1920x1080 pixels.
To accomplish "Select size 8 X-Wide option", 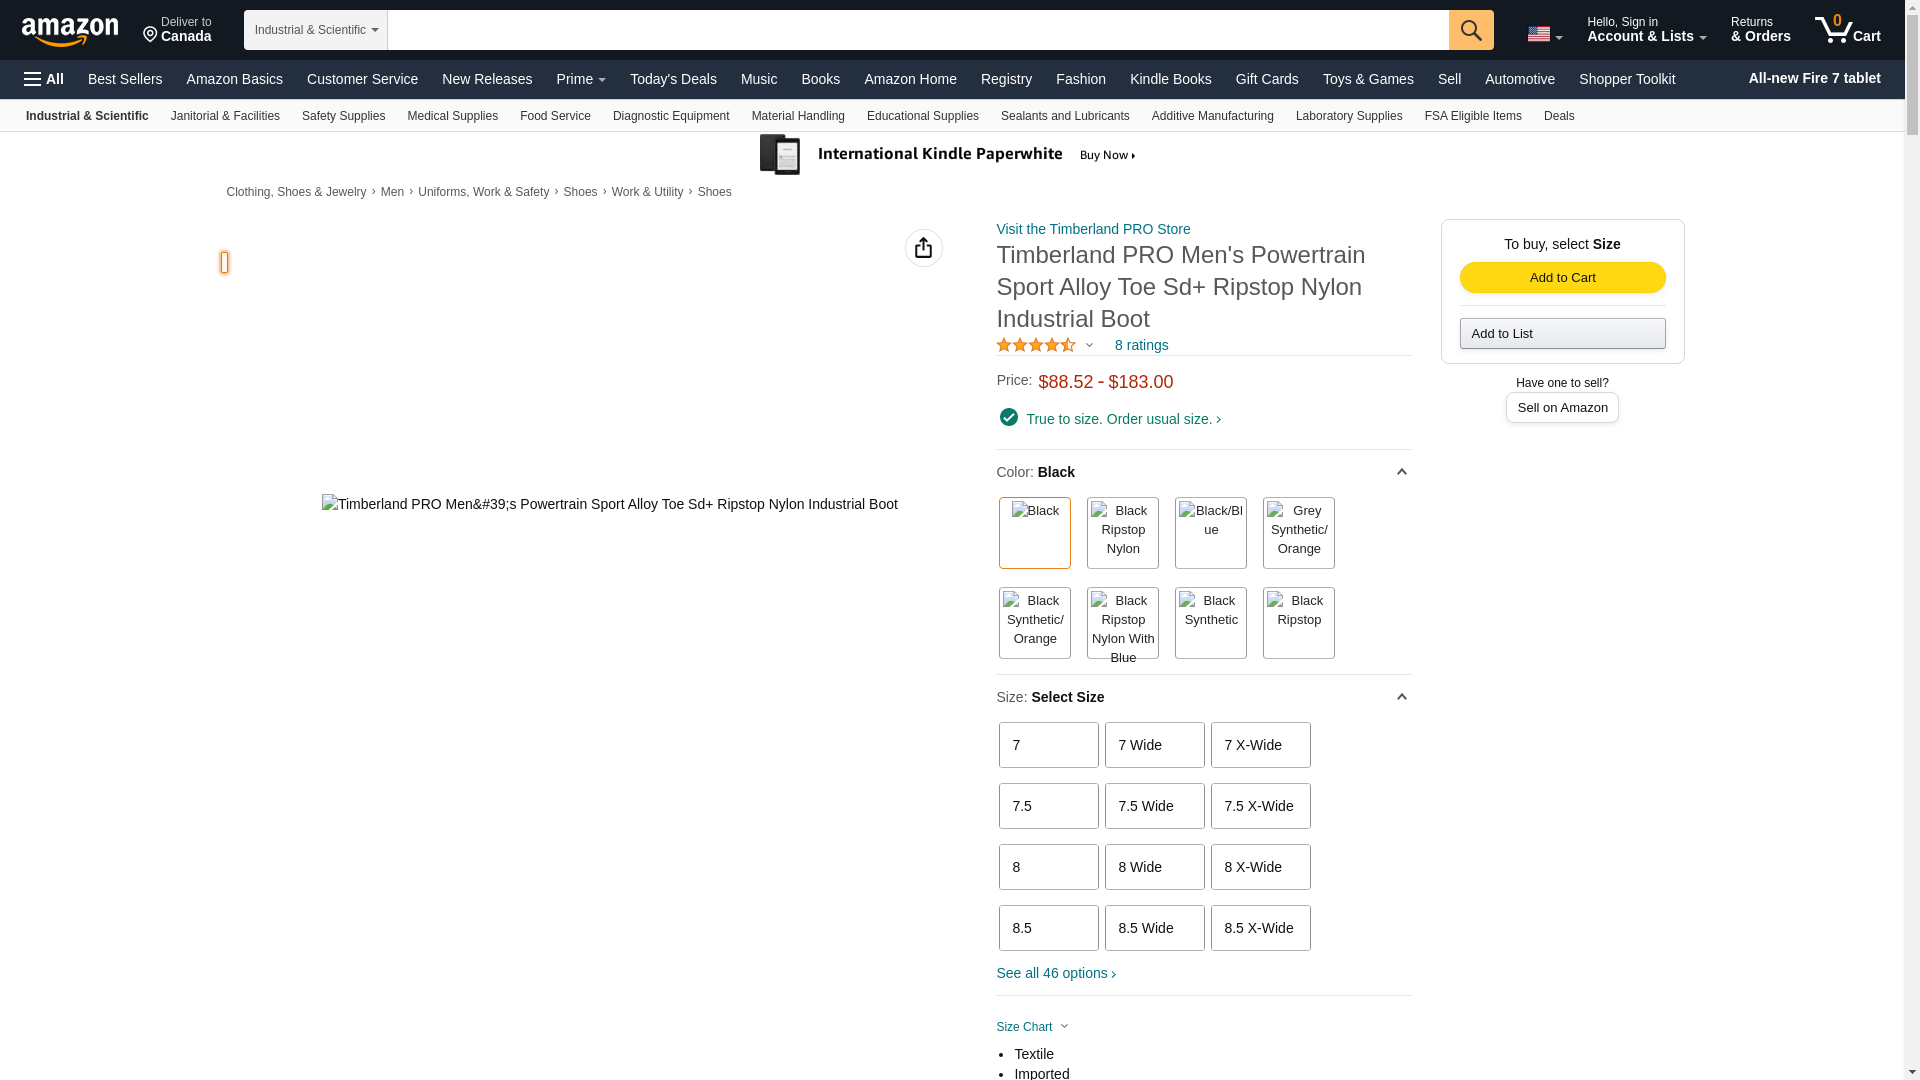I will (x=1260, y=867).
